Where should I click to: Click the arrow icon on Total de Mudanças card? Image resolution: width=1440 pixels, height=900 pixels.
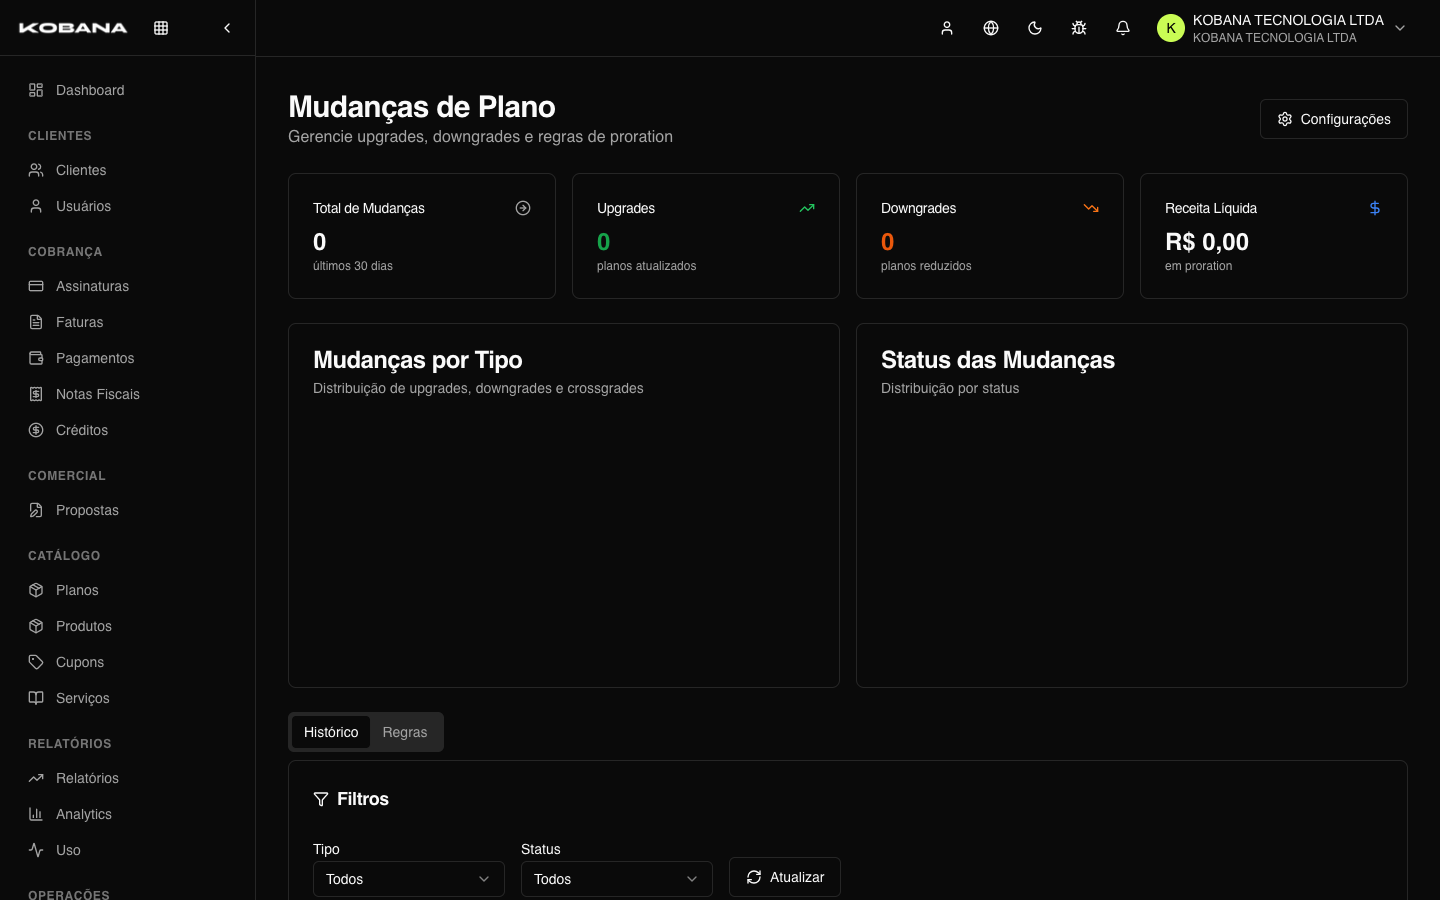coord(523,208)
